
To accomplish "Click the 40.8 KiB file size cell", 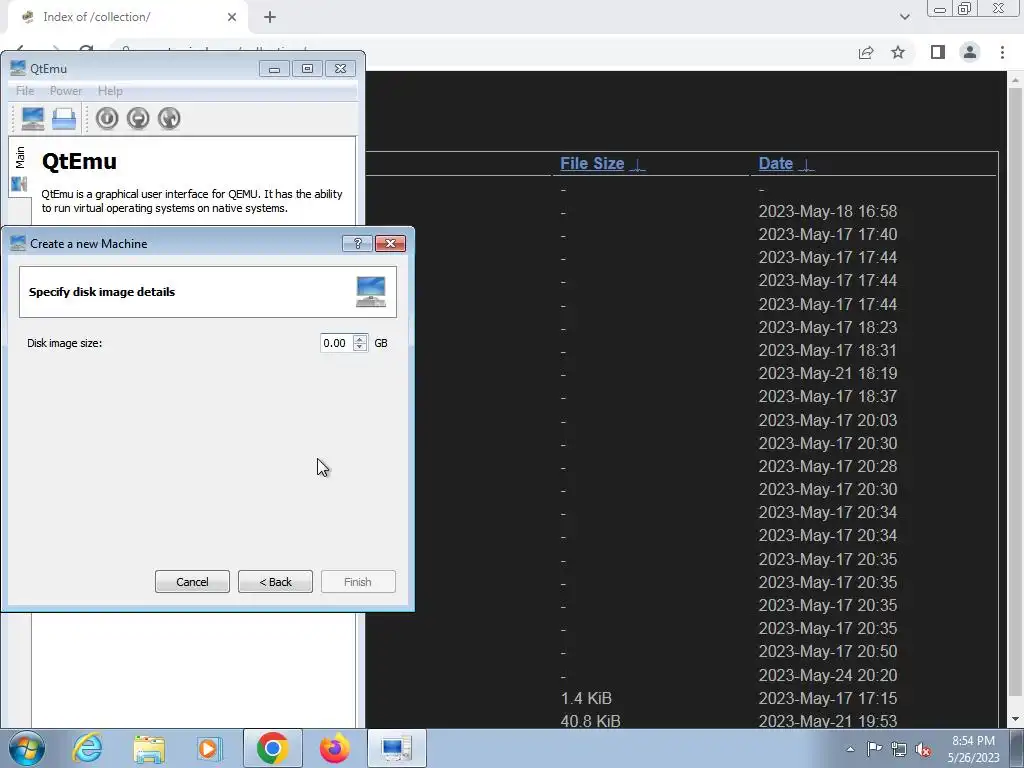I will point(590,721).
